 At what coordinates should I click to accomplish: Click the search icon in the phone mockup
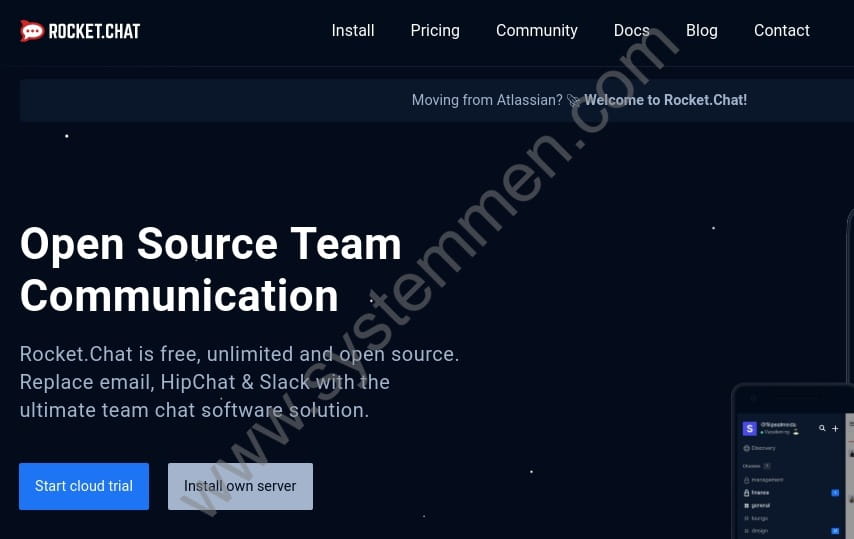822,428
